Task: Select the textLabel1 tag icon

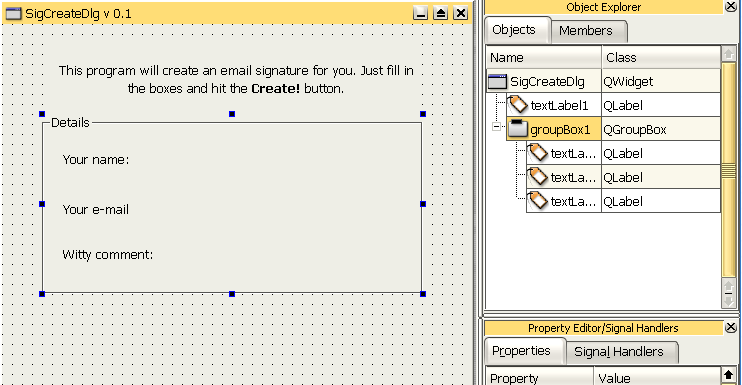Action: [517, 105]
